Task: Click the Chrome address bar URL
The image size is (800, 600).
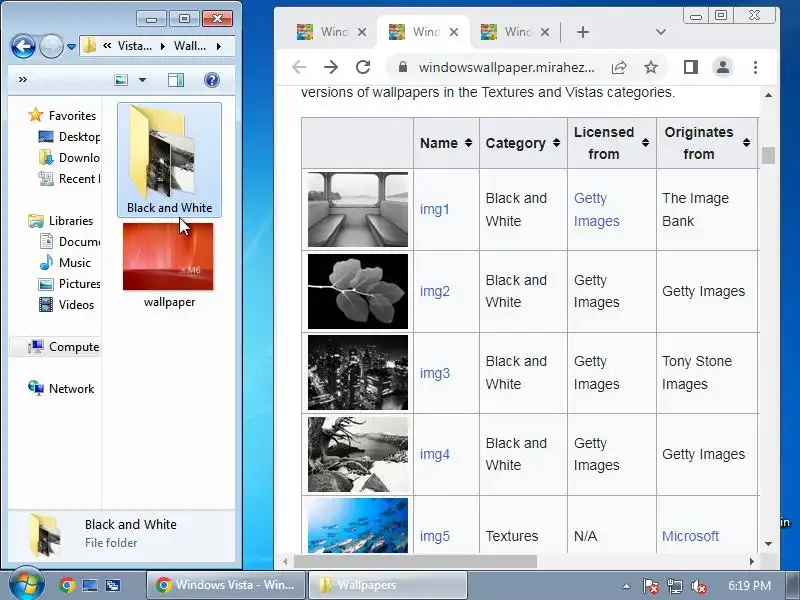Action: [507, 67]
